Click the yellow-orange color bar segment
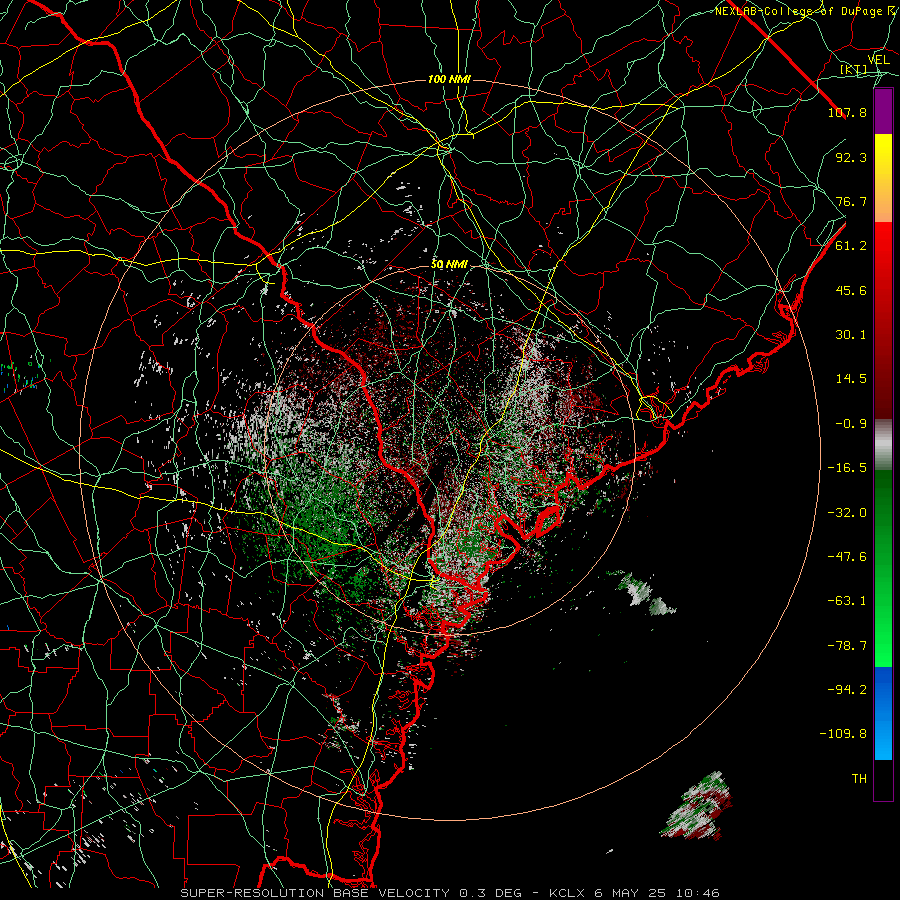The width and height of the screenshot is (900, 900). [x=883, y=178]
